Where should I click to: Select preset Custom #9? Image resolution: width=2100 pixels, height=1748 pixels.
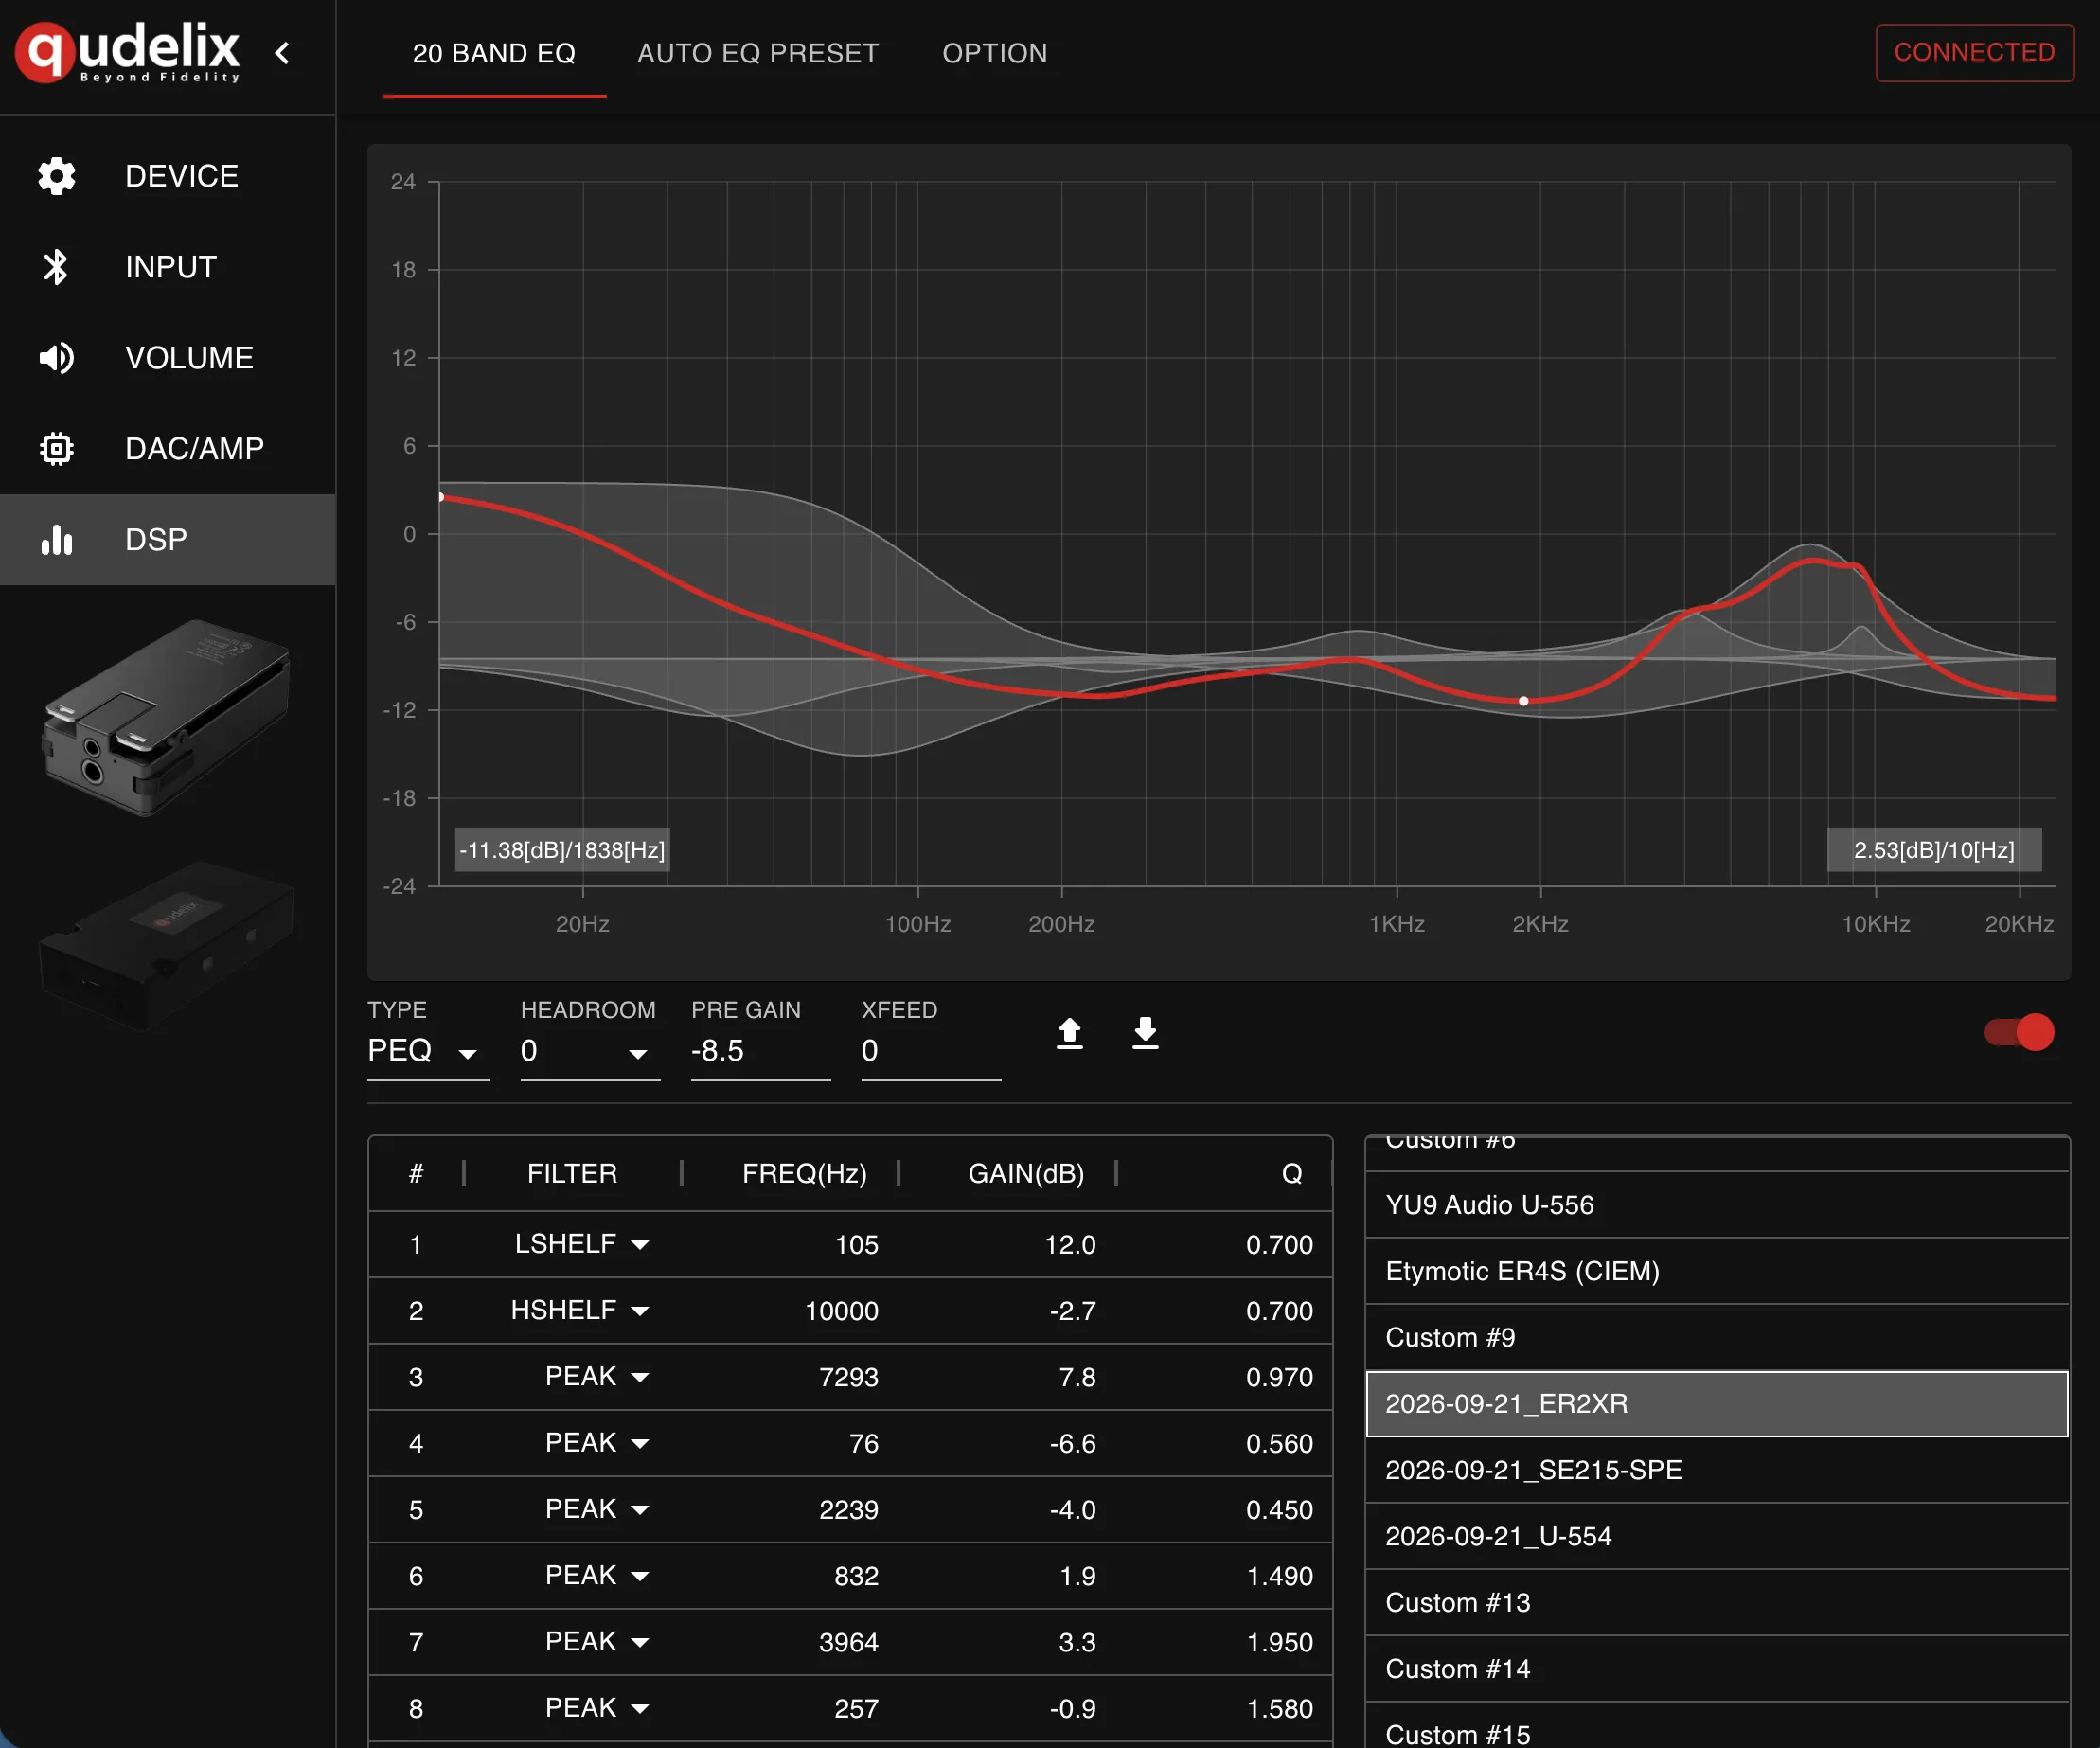point(1717,1337)
